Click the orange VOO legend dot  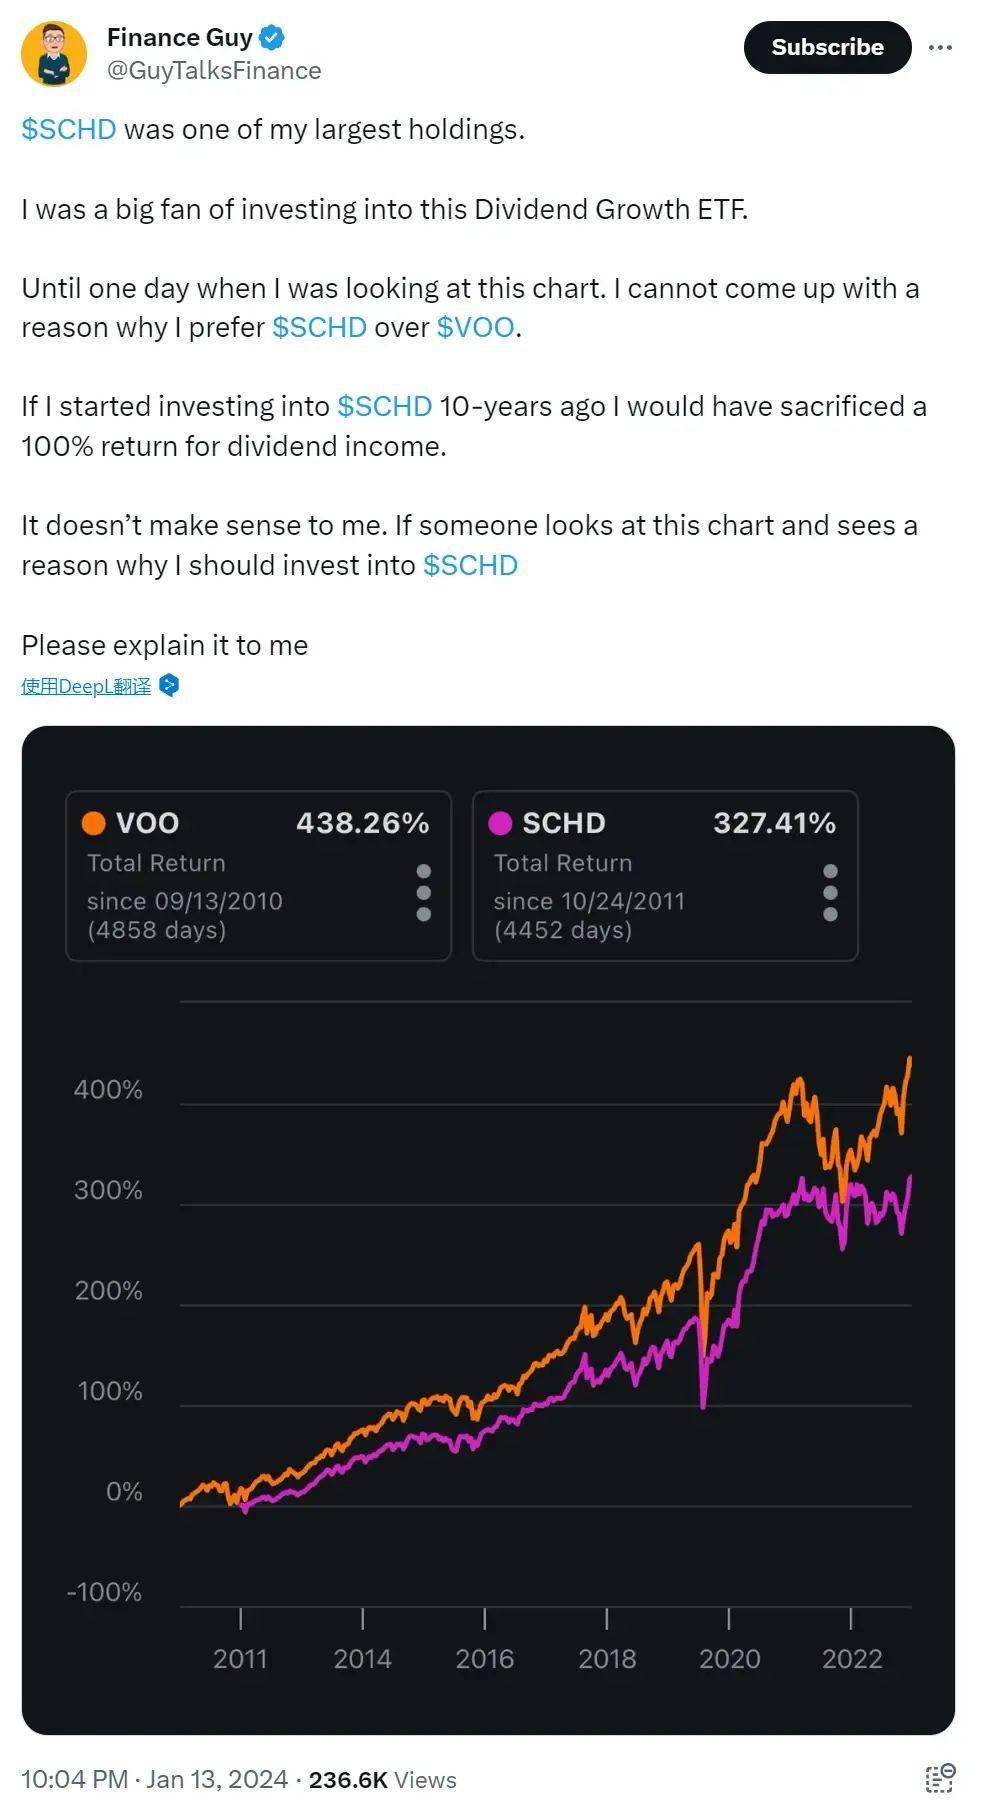pyautogui.click(x=94, y=823)
